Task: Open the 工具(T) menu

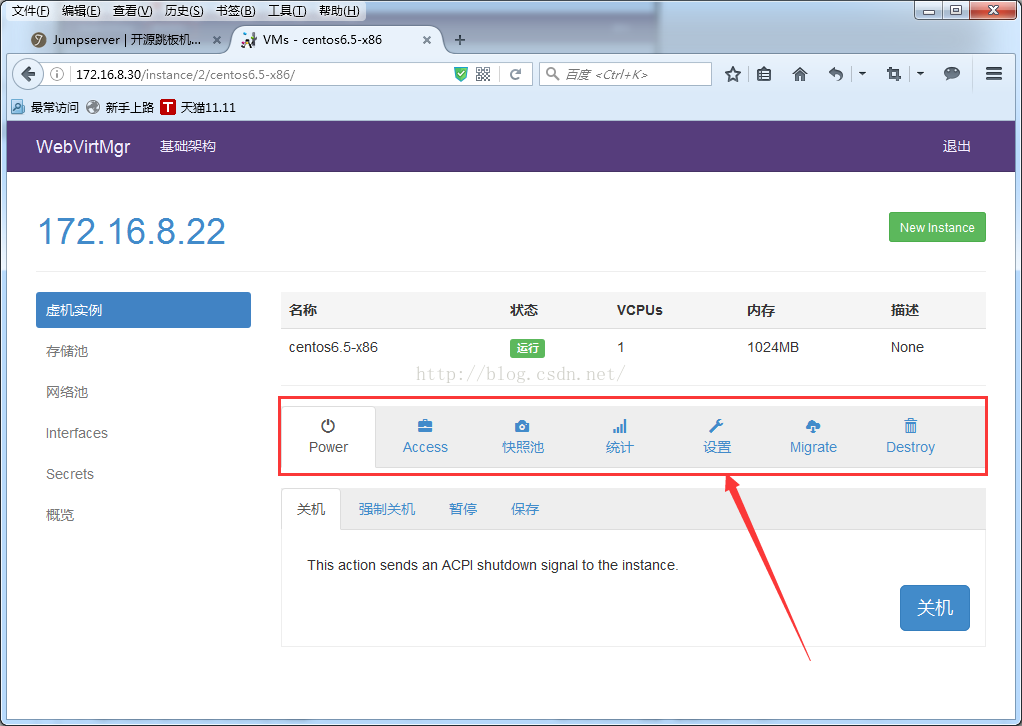Action: [x=287, y=11]
